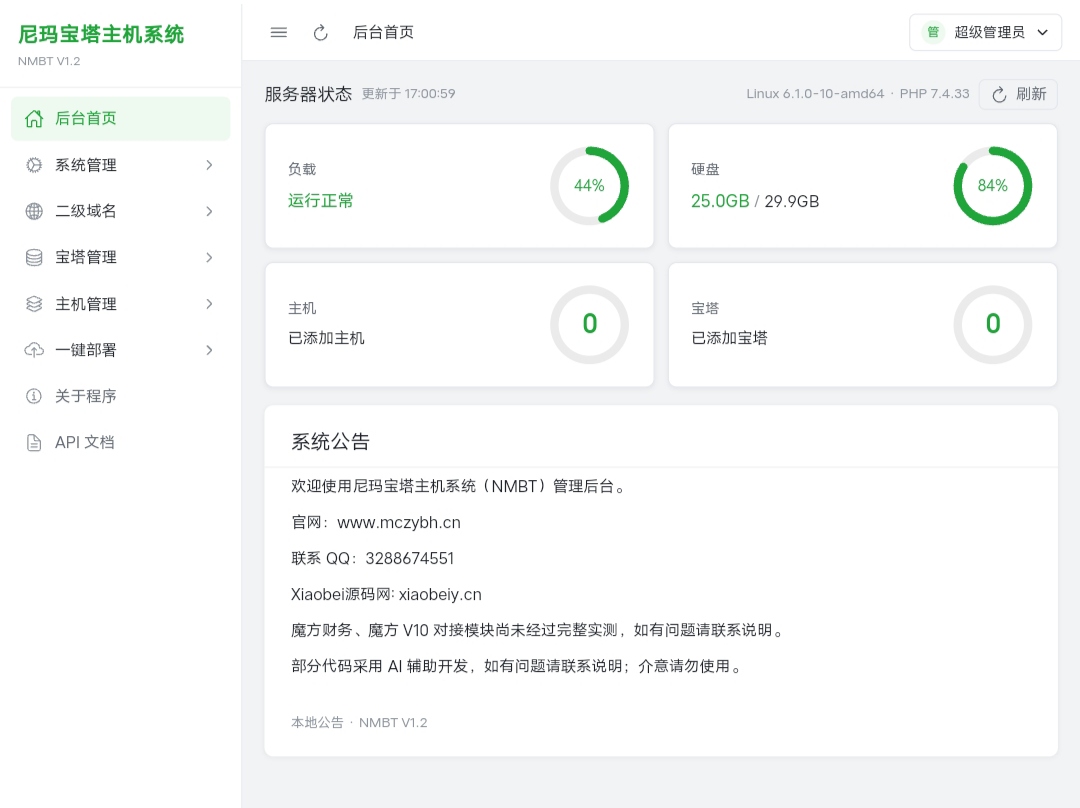This screenshot has height=808, width=1080.
Task: Click the info icon next to 关于程序
Action: pos(34,396)
